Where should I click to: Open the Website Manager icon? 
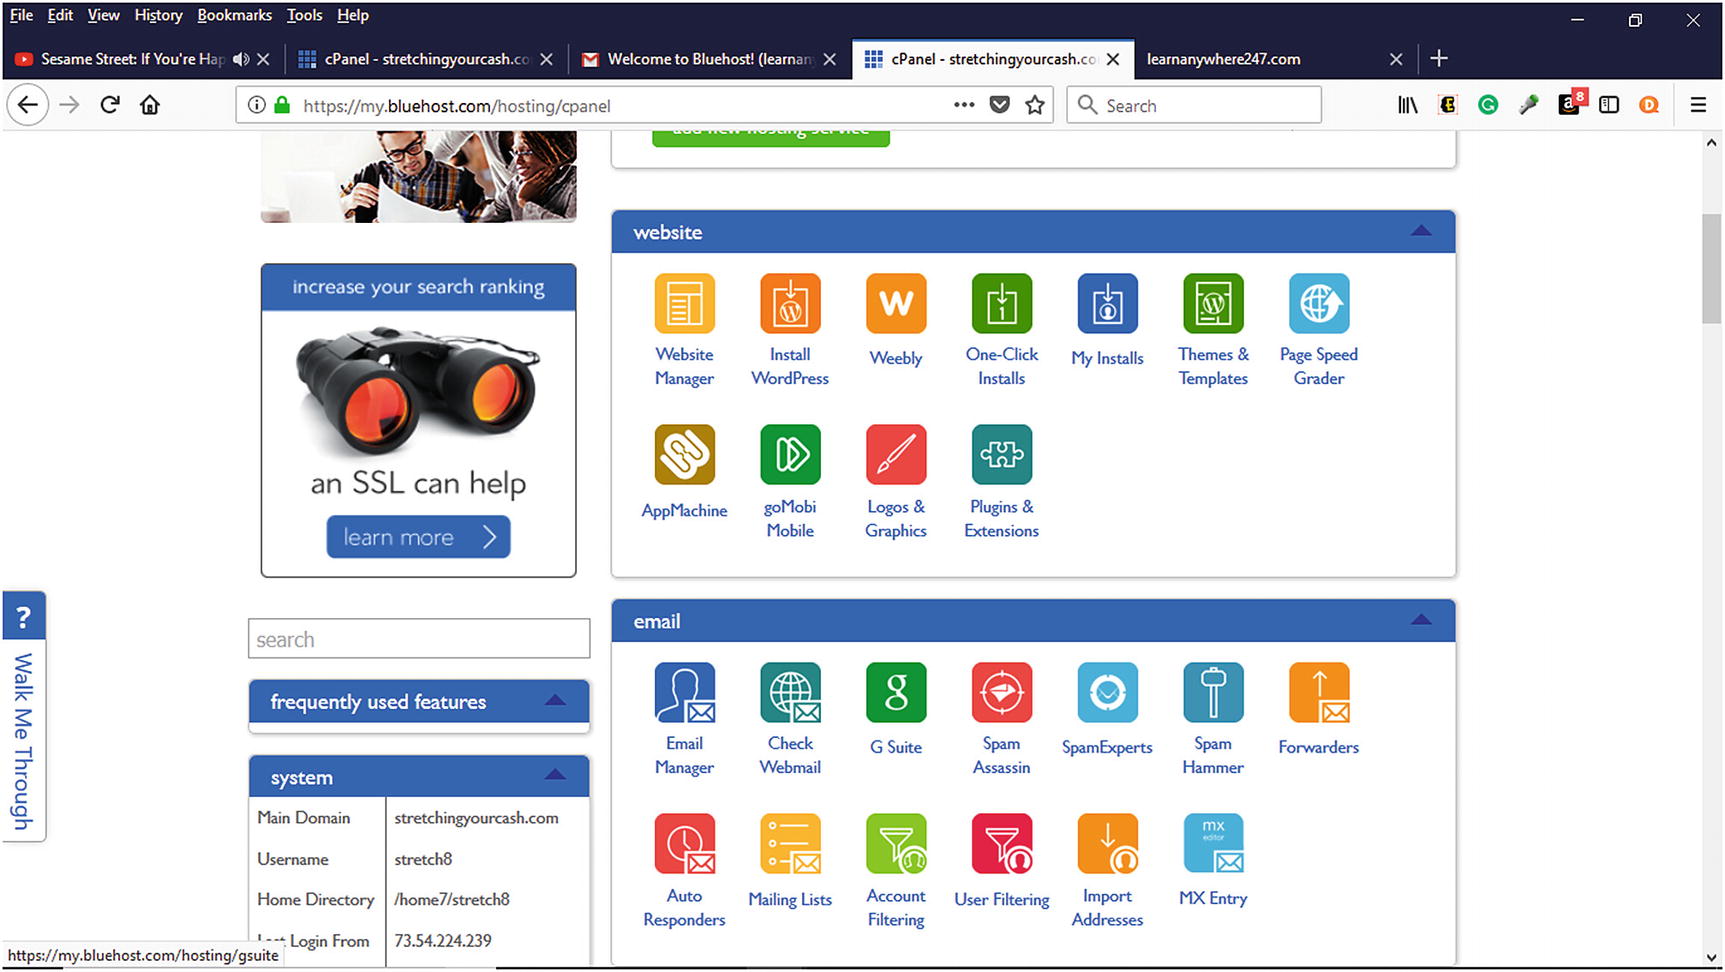coord(684,304)
